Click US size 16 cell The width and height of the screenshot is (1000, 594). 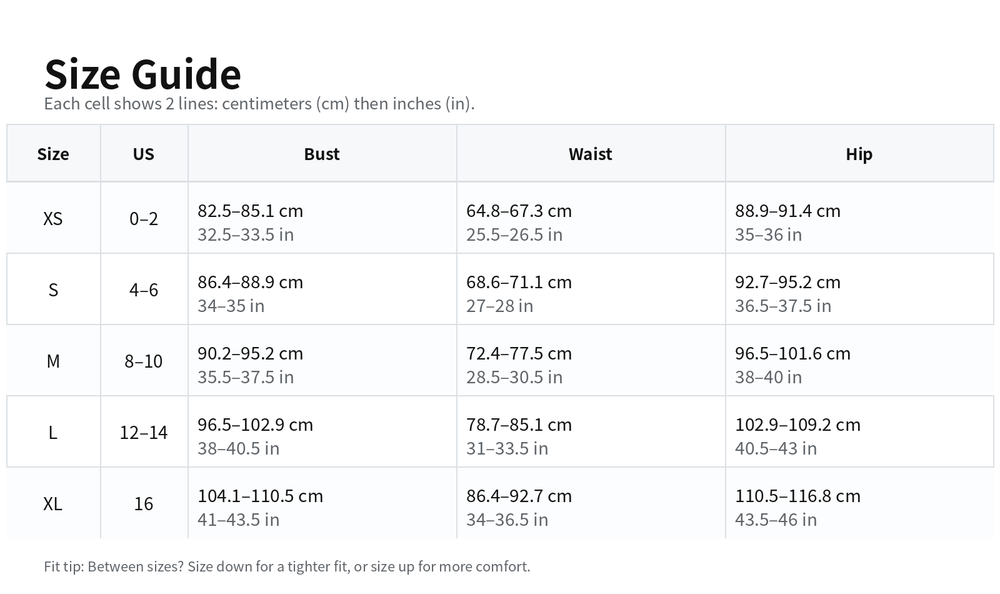144,504
